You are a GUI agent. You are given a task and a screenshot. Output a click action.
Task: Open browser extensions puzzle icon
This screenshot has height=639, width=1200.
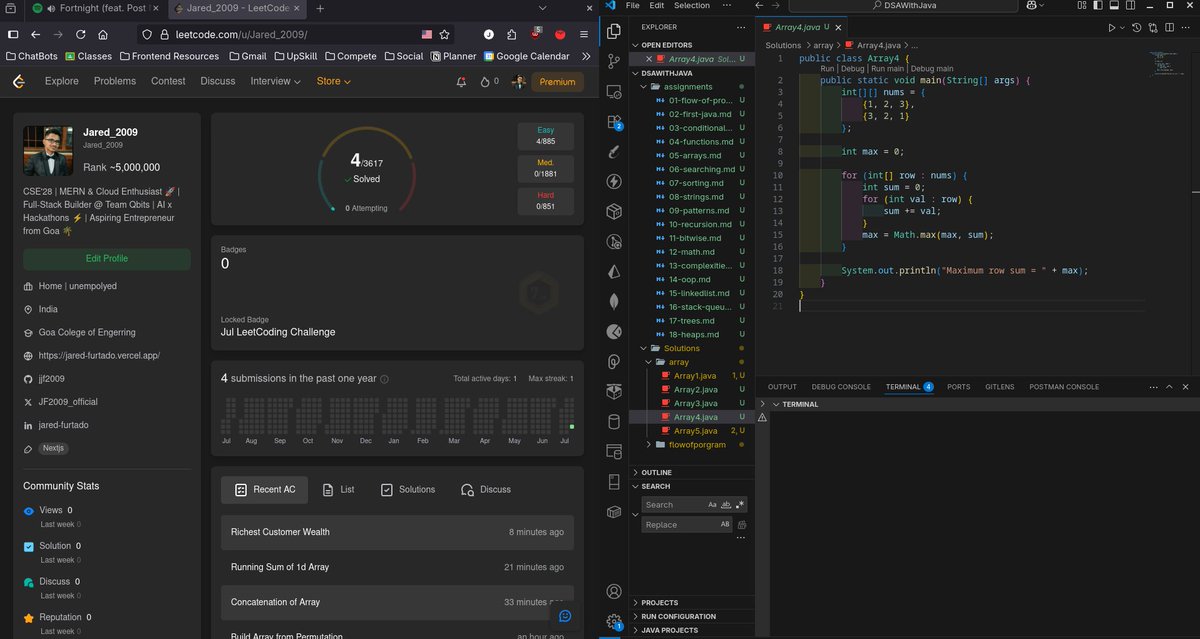click(512, 33)
